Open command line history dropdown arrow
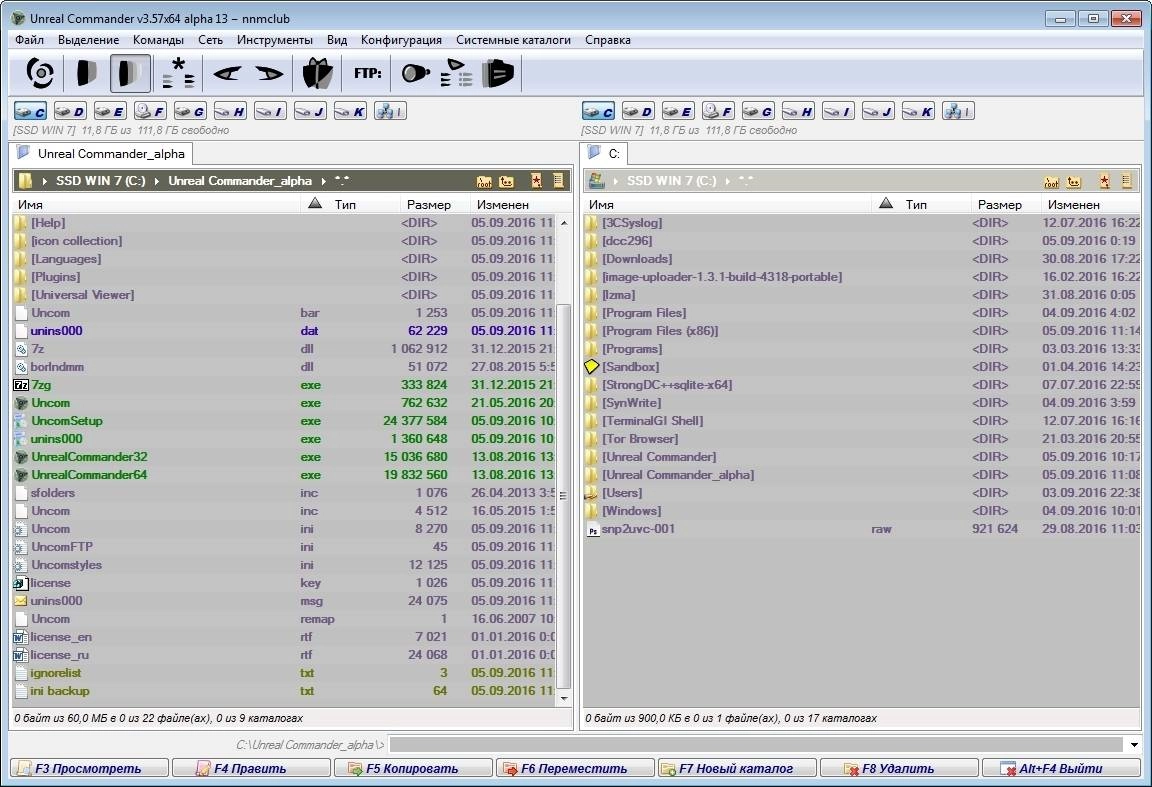The height and width of the screenshot is (787, 1152). point(1134,745)
